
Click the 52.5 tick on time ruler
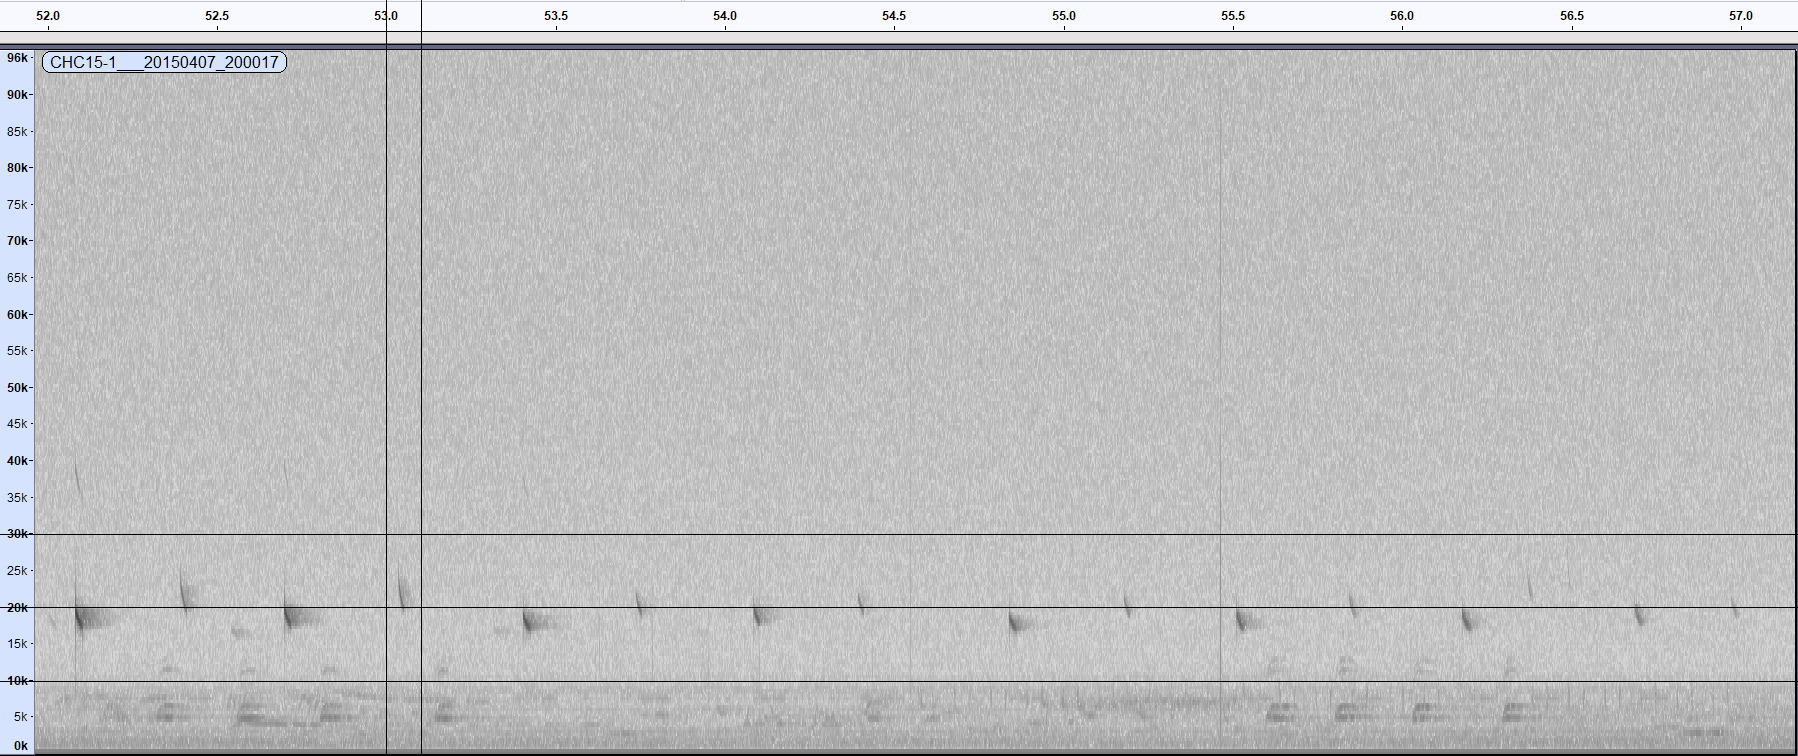pos(217,16)
